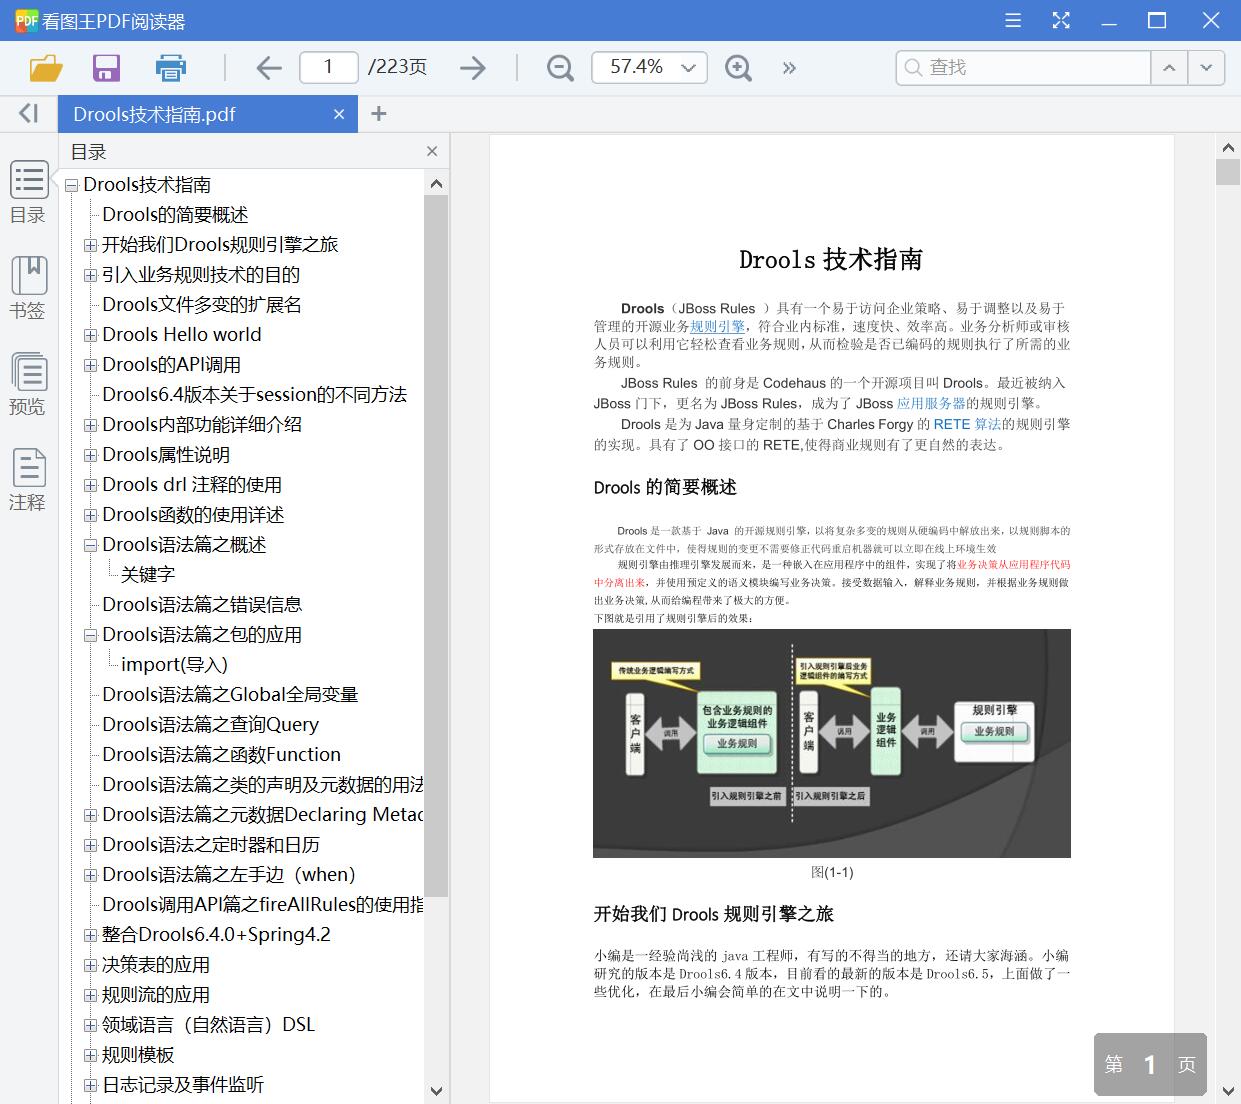Find next search result down arrow
The width and height of the screenshot is (1241, 1104).
[1206, 68]
